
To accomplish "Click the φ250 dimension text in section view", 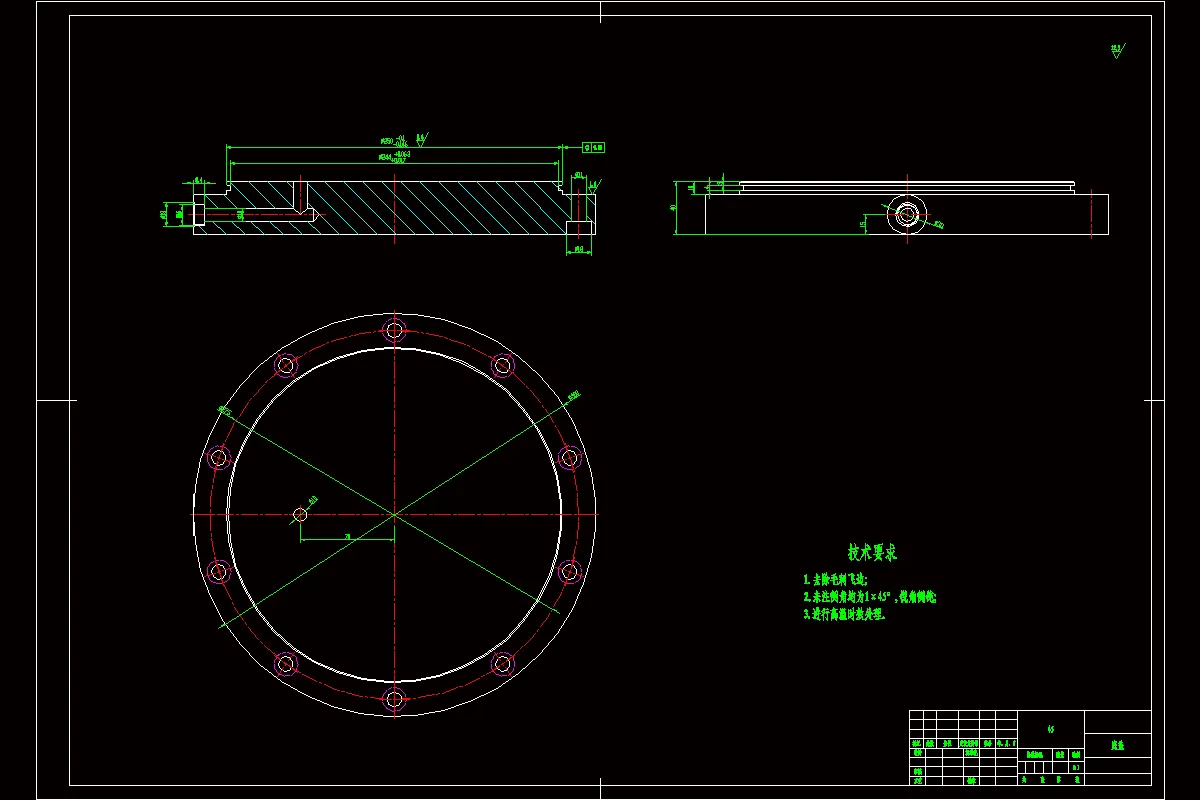I will 393,141.
